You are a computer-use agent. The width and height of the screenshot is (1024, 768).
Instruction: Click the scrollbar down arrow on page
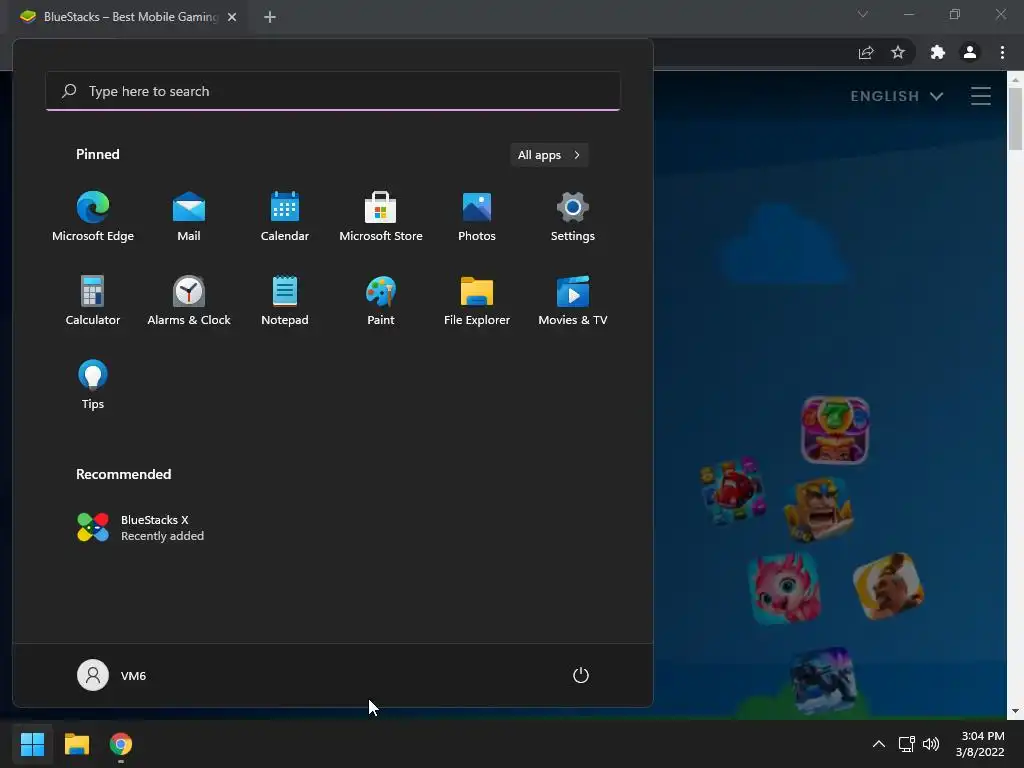point(1015,711)
